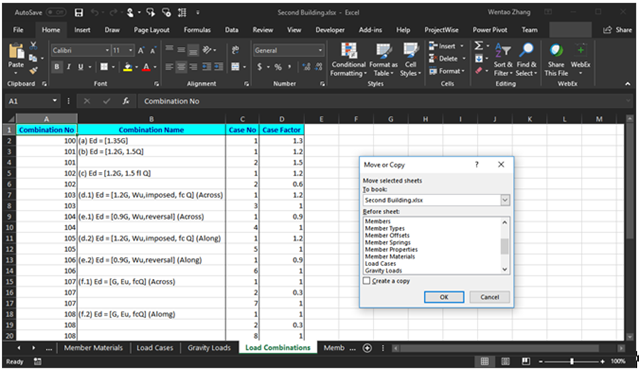The height and width of the screenshot is (369, 639).
Task: Add a new sheet with plus icon
Action: (x=367, y=348)
